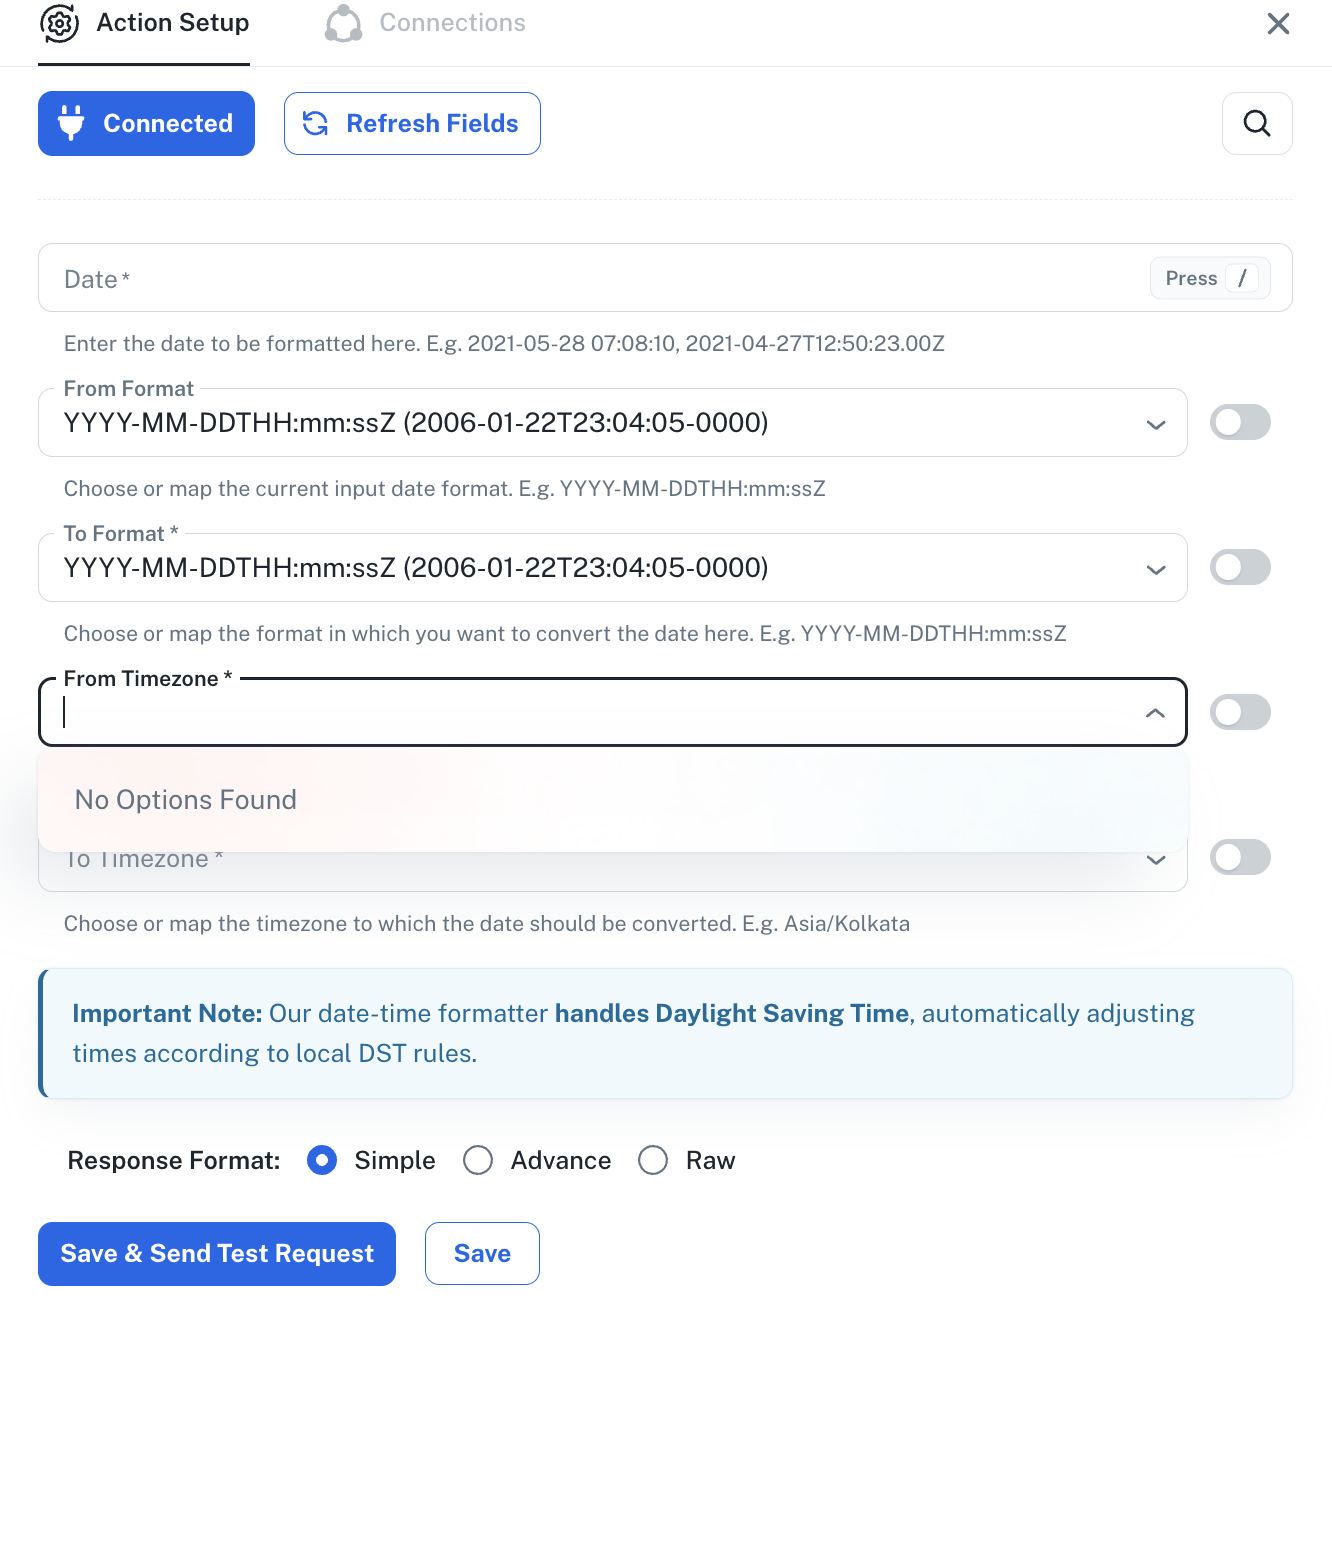Image resolution: width=1332 pixels, height=1566 pixels.
Task: Click the Date input field
Action: [665, 278]
